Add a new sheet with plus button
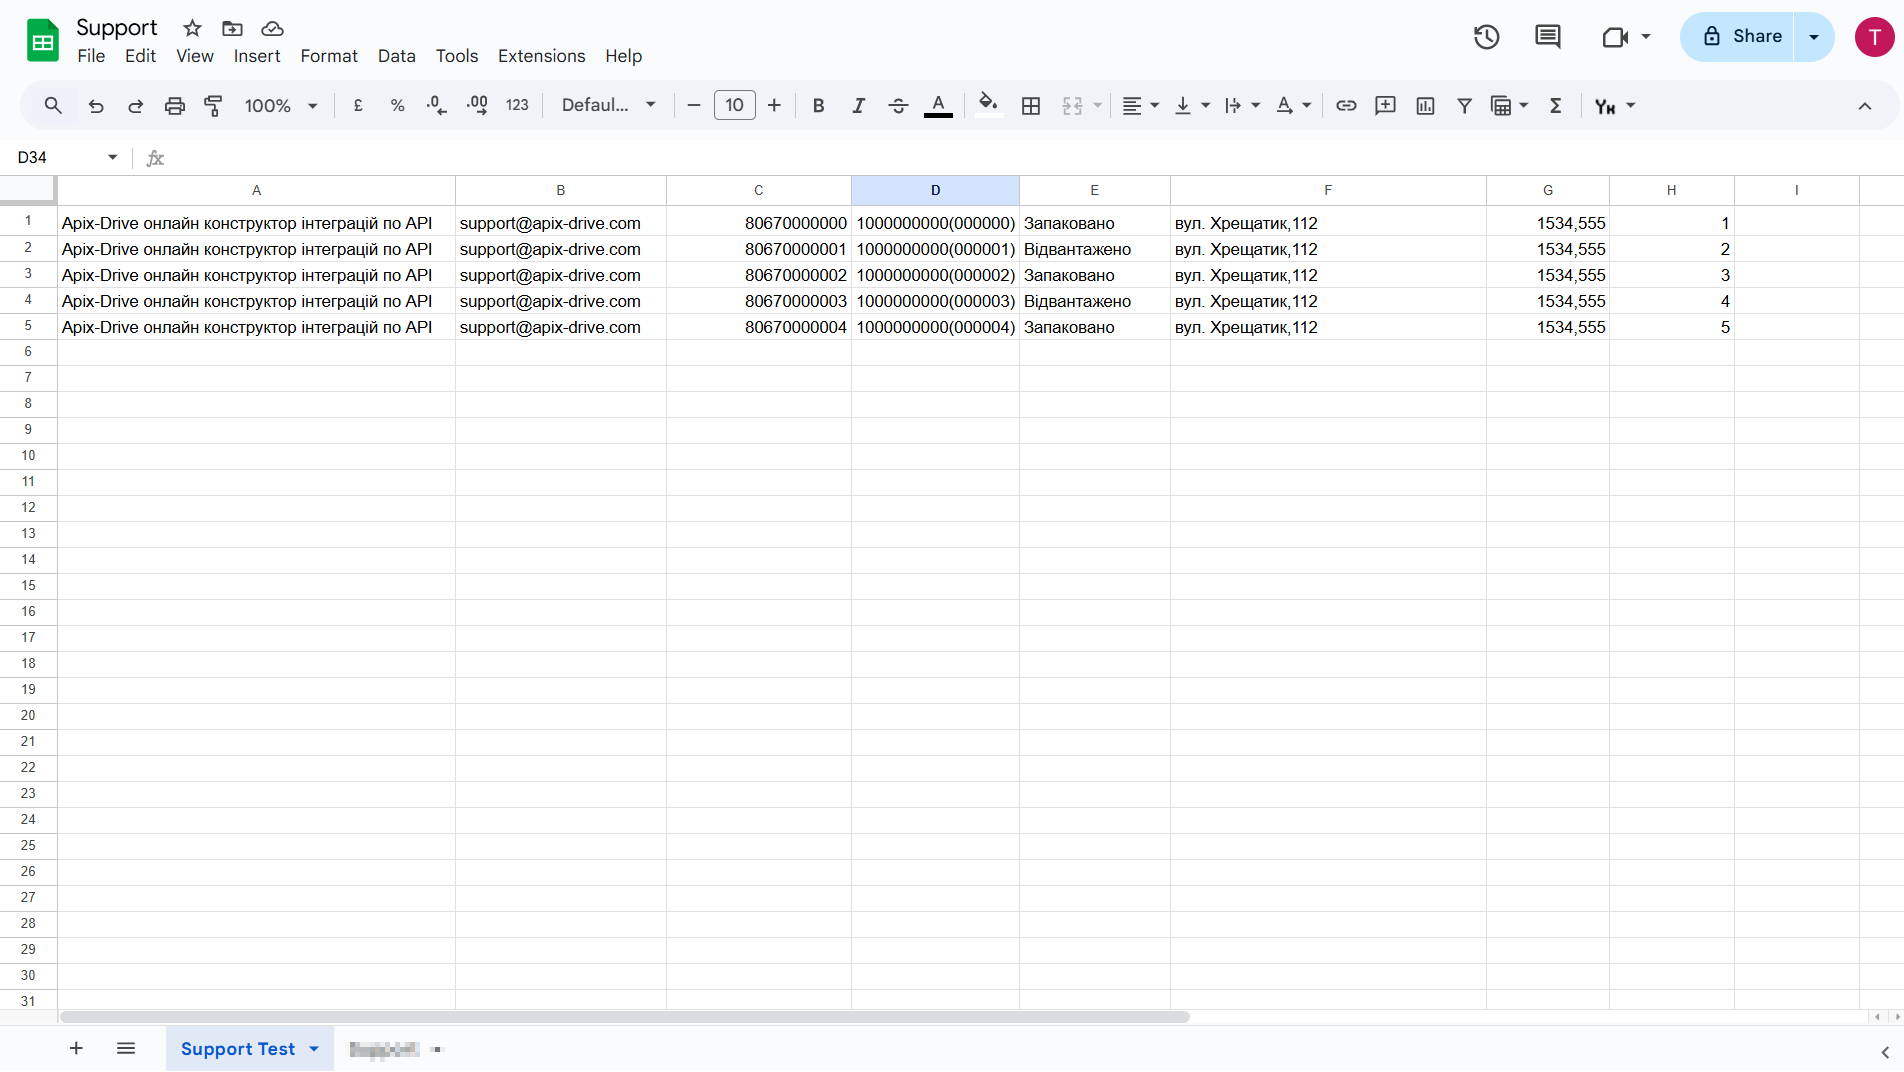1904x1072 pixels. coord(76,1048)
